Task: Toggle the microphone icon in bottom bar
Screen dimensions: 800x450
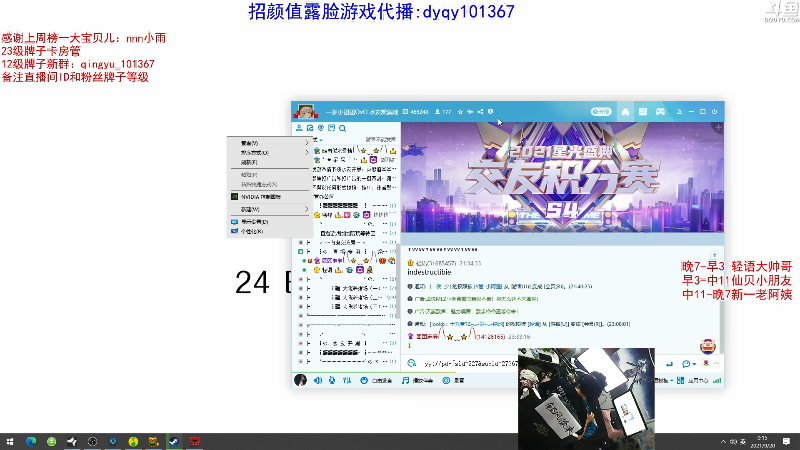Action: point(332,381)
